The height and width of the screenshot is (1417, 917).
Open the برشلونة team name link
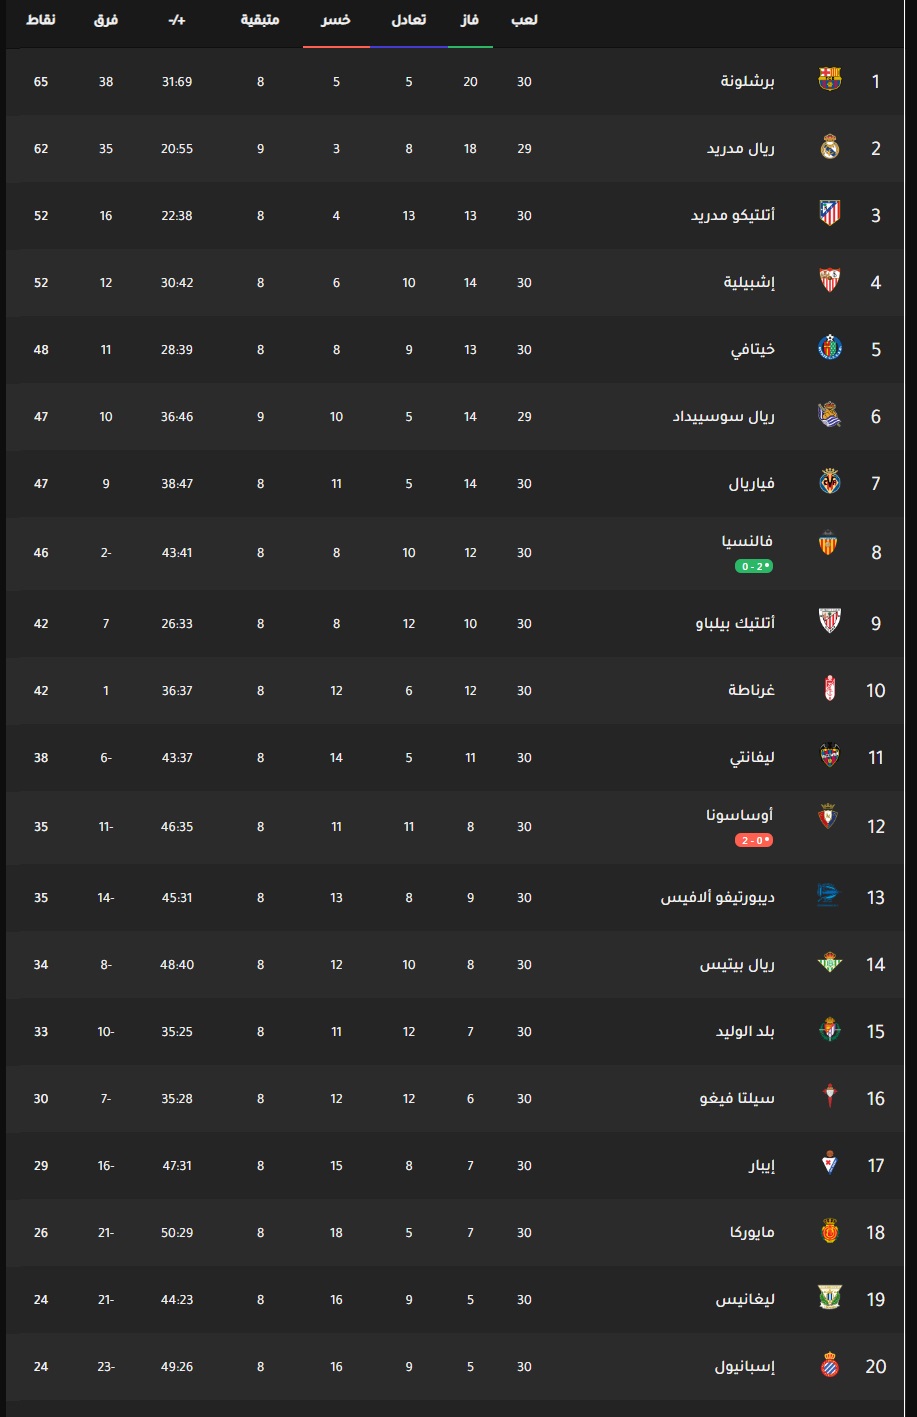click(747, 81)
